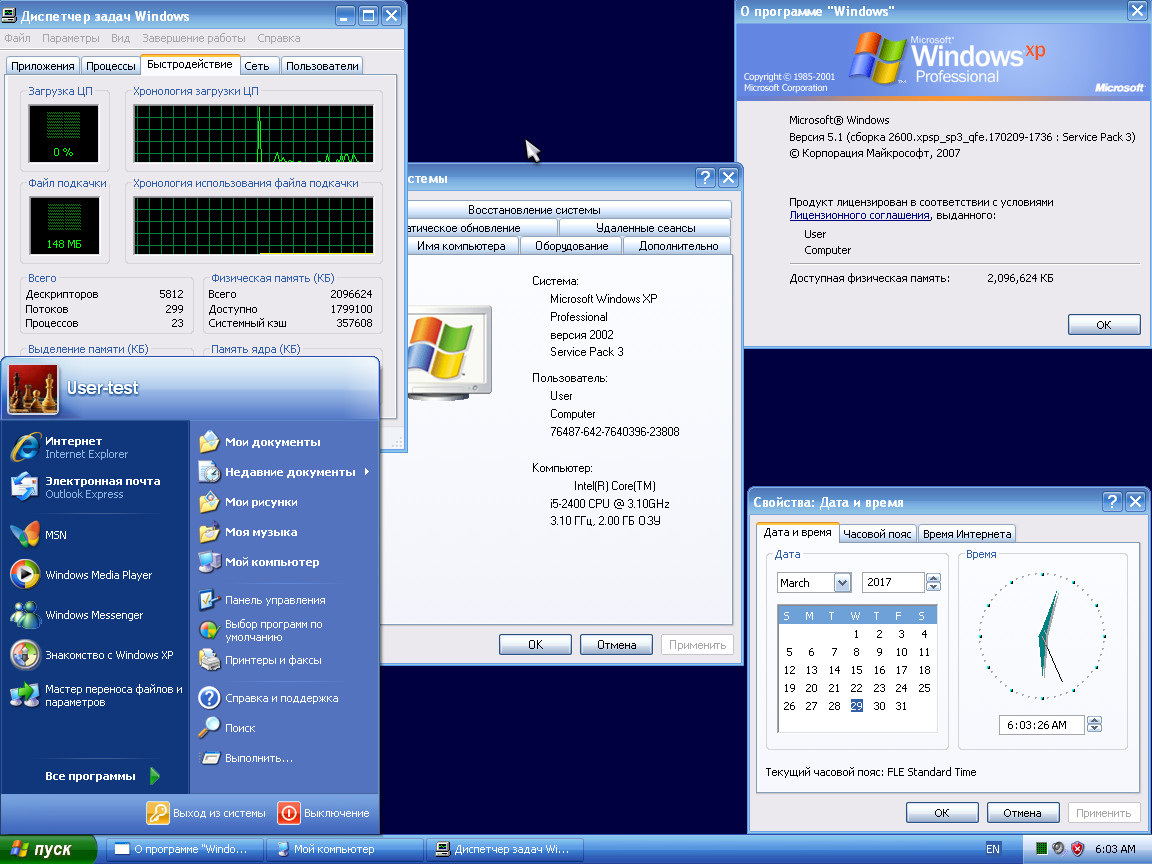Image resolution: width=1152 pixels, height=864 pixels.
Task: Launch Outlook Express email icon
Action: click(25, 487)
